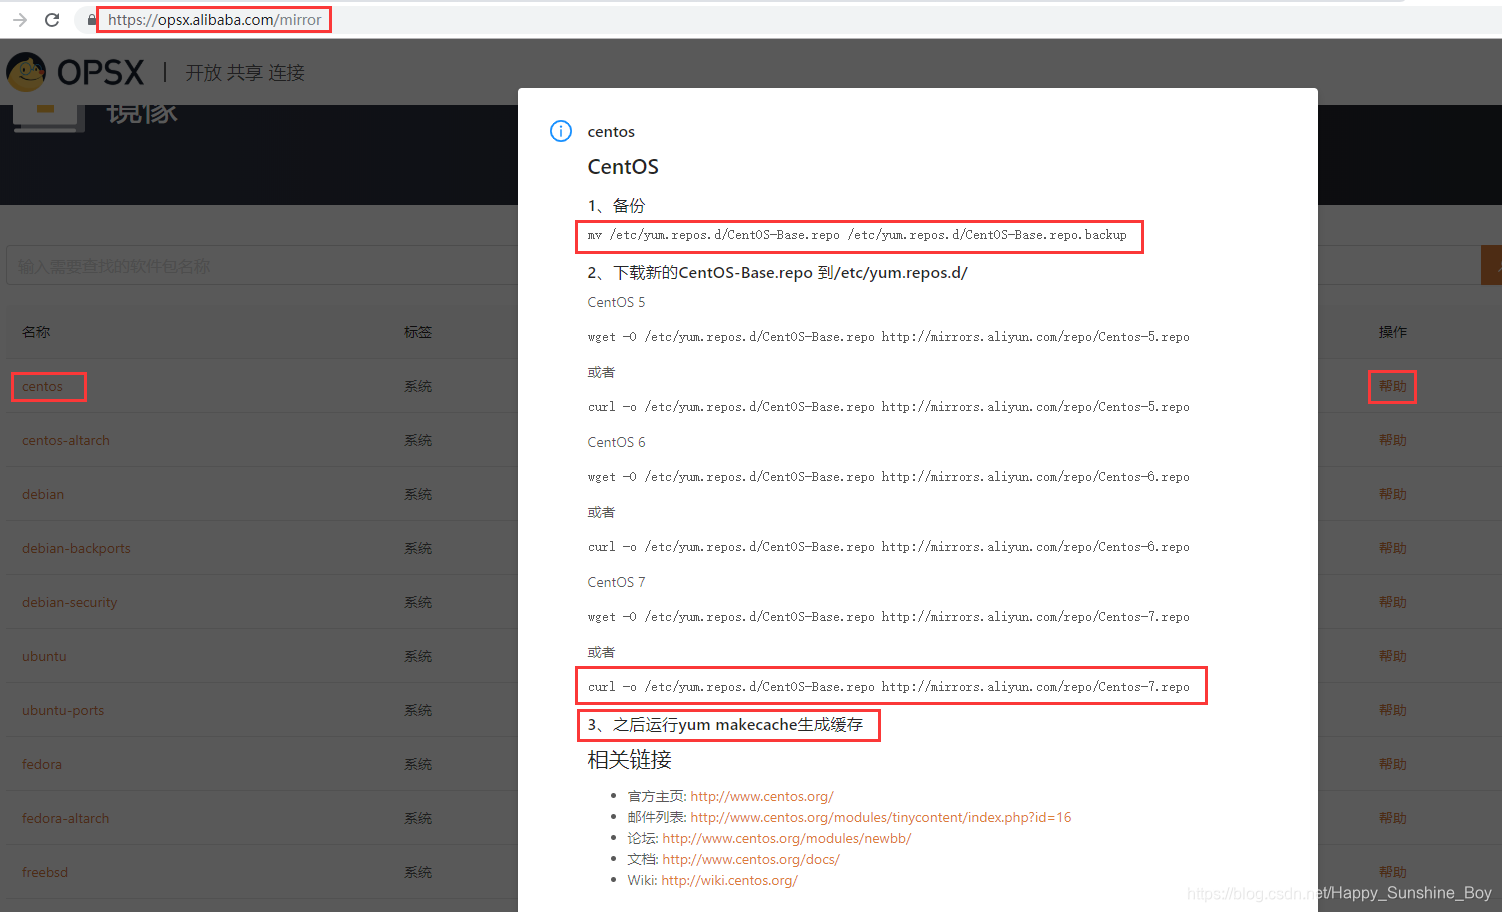The image size is (1502, 912).
Task: Click 帮助 in the ubuntu-ports row
Action: (1393, 710)
